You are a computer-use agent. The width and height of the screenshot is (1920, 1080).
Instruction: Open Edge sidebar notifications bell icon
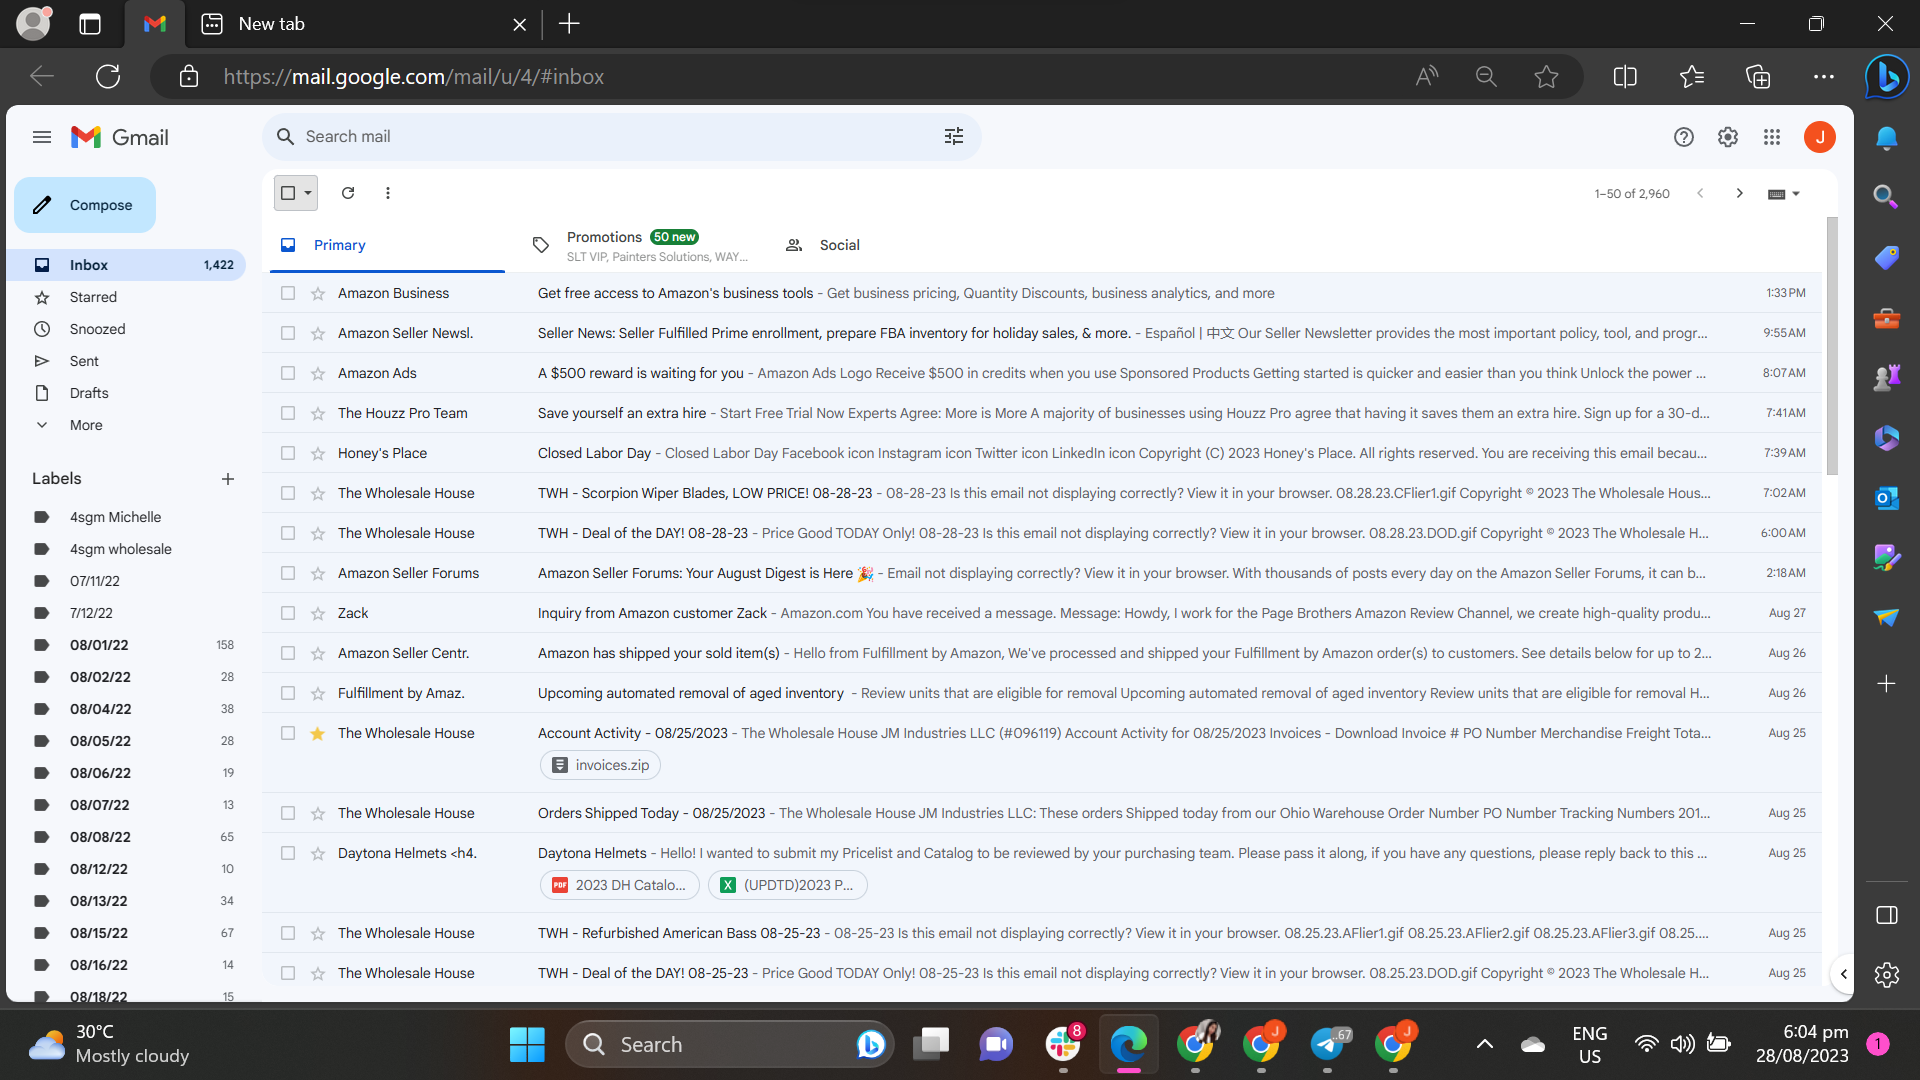coord(1887,138)
